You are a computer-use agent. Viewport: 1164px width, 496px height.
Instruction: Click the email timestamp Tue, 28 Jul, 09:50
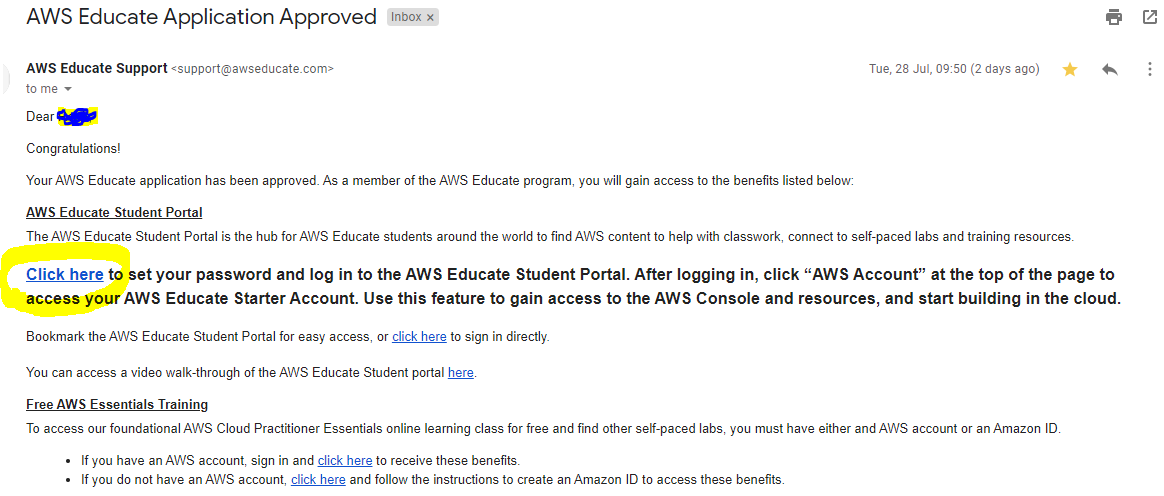click(953, 69)
